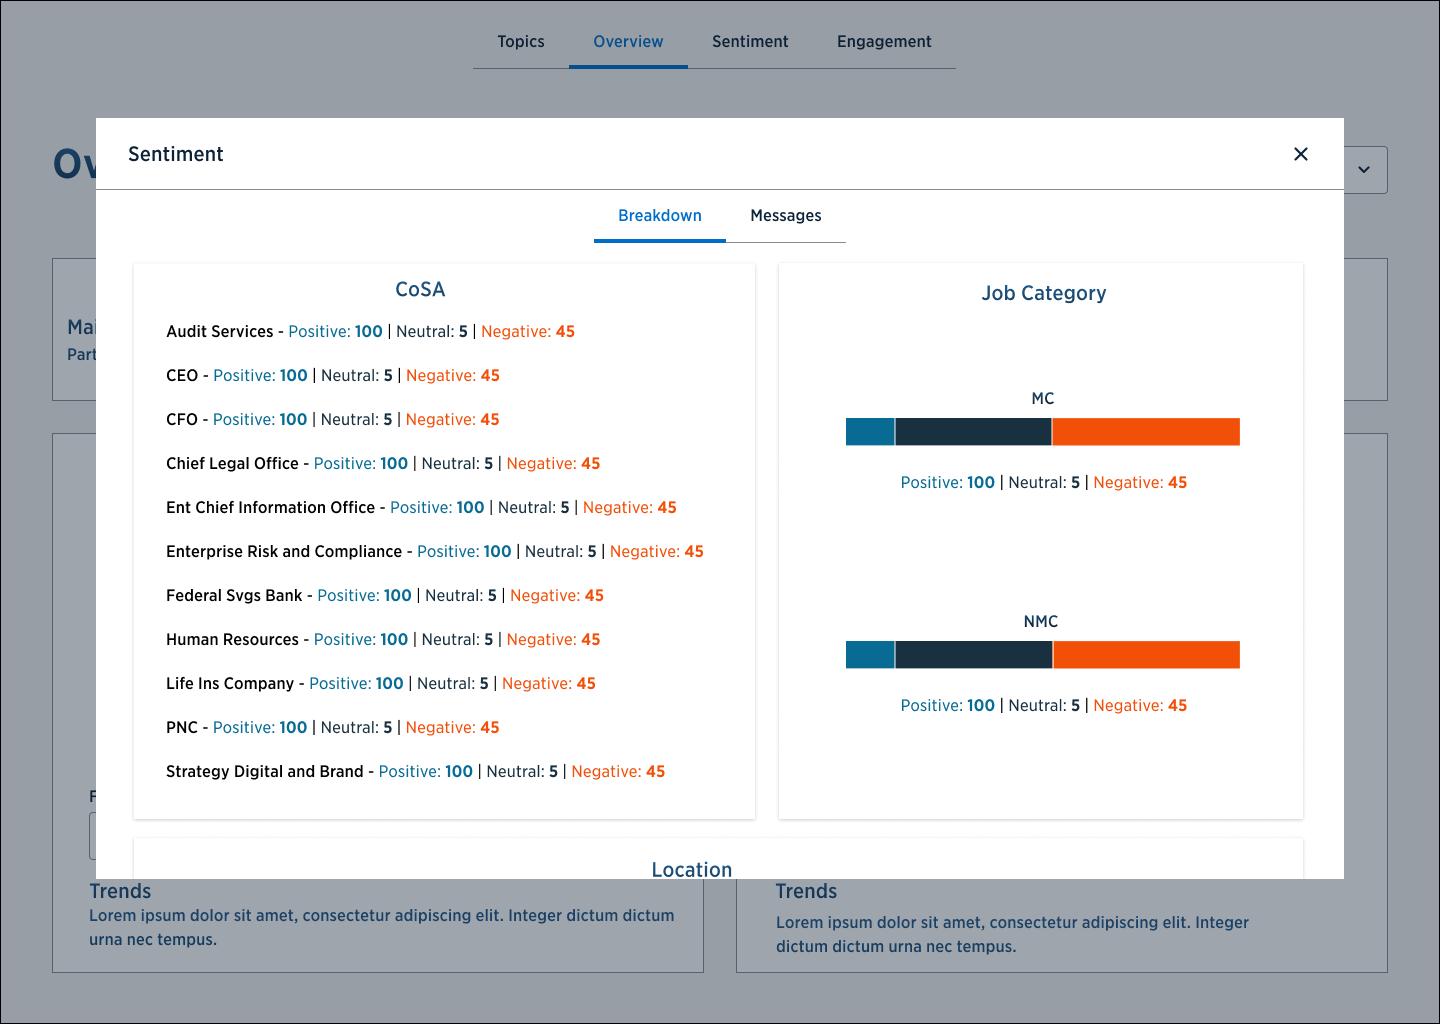The height and width of the screenshot is (1024, 1440).
Task: Close the Sentiment dialog
Action: point(1300,154)
